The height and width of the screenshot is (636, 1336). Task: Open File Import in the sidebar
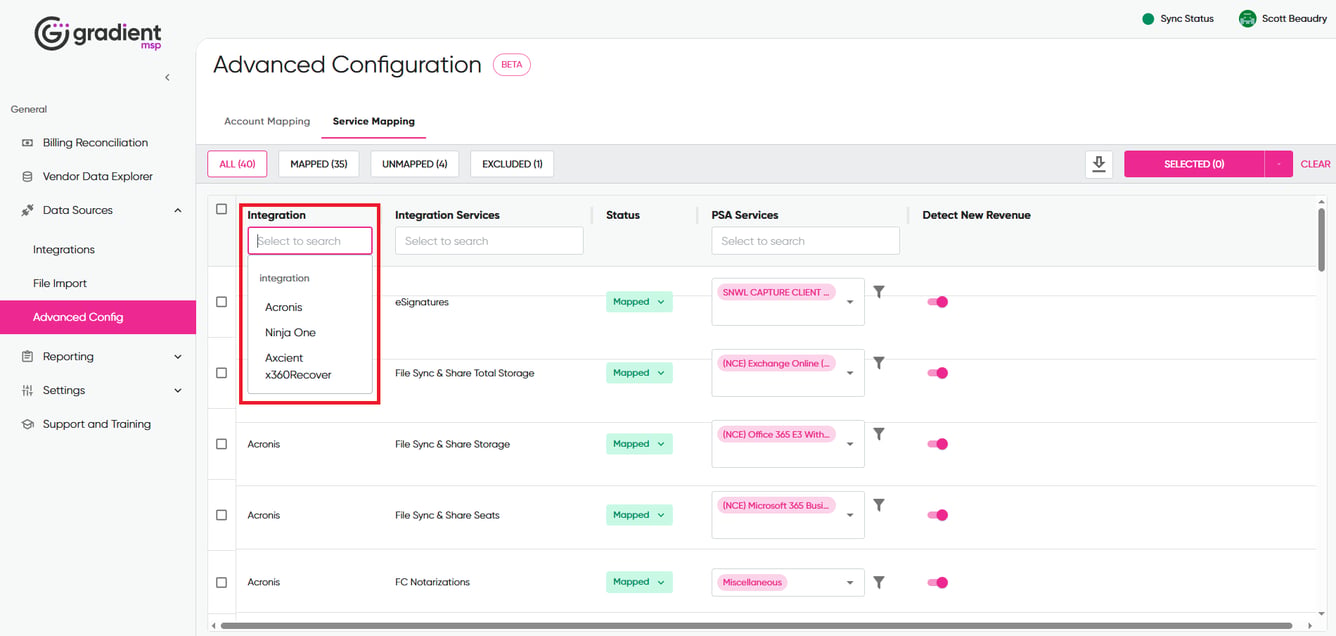click(60, 284)
